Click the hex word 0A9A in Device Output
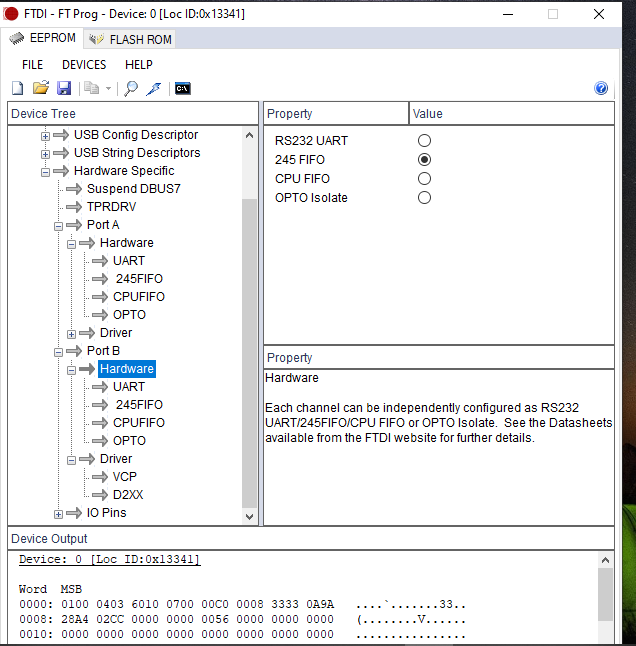This screenshot has width=636, height=646. click(320, 604)
